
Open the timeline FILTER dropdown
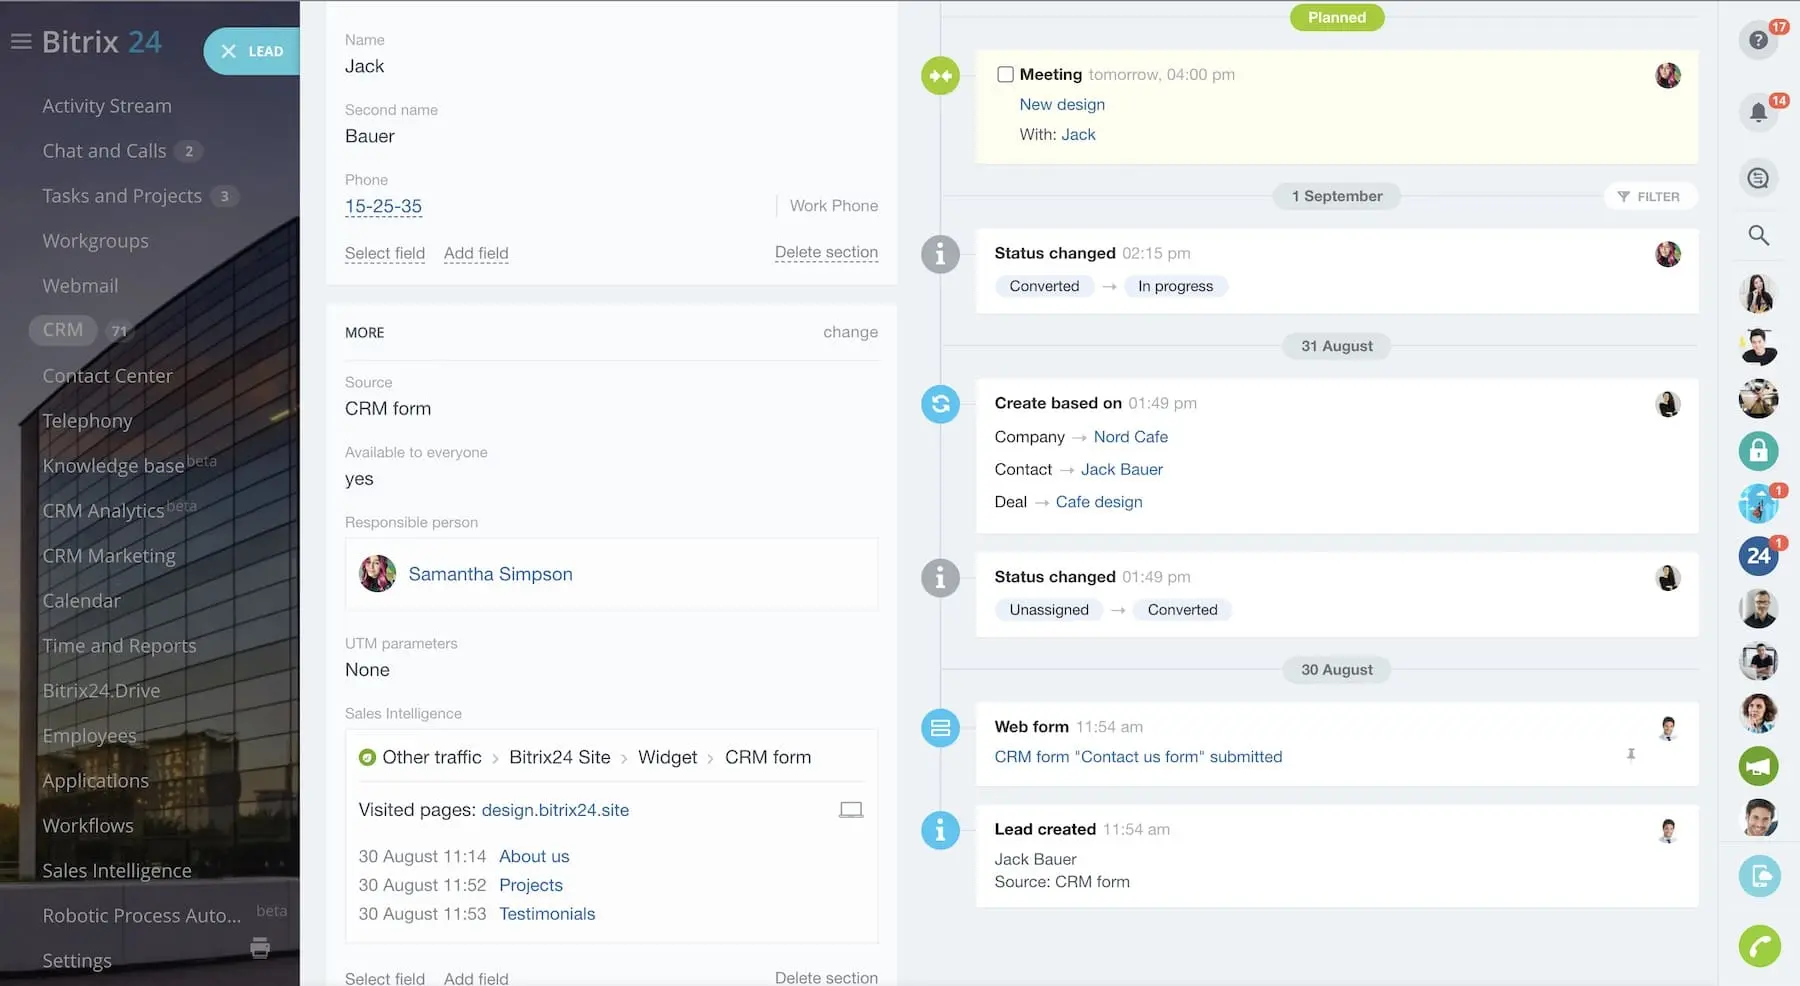pos(1649,197)
